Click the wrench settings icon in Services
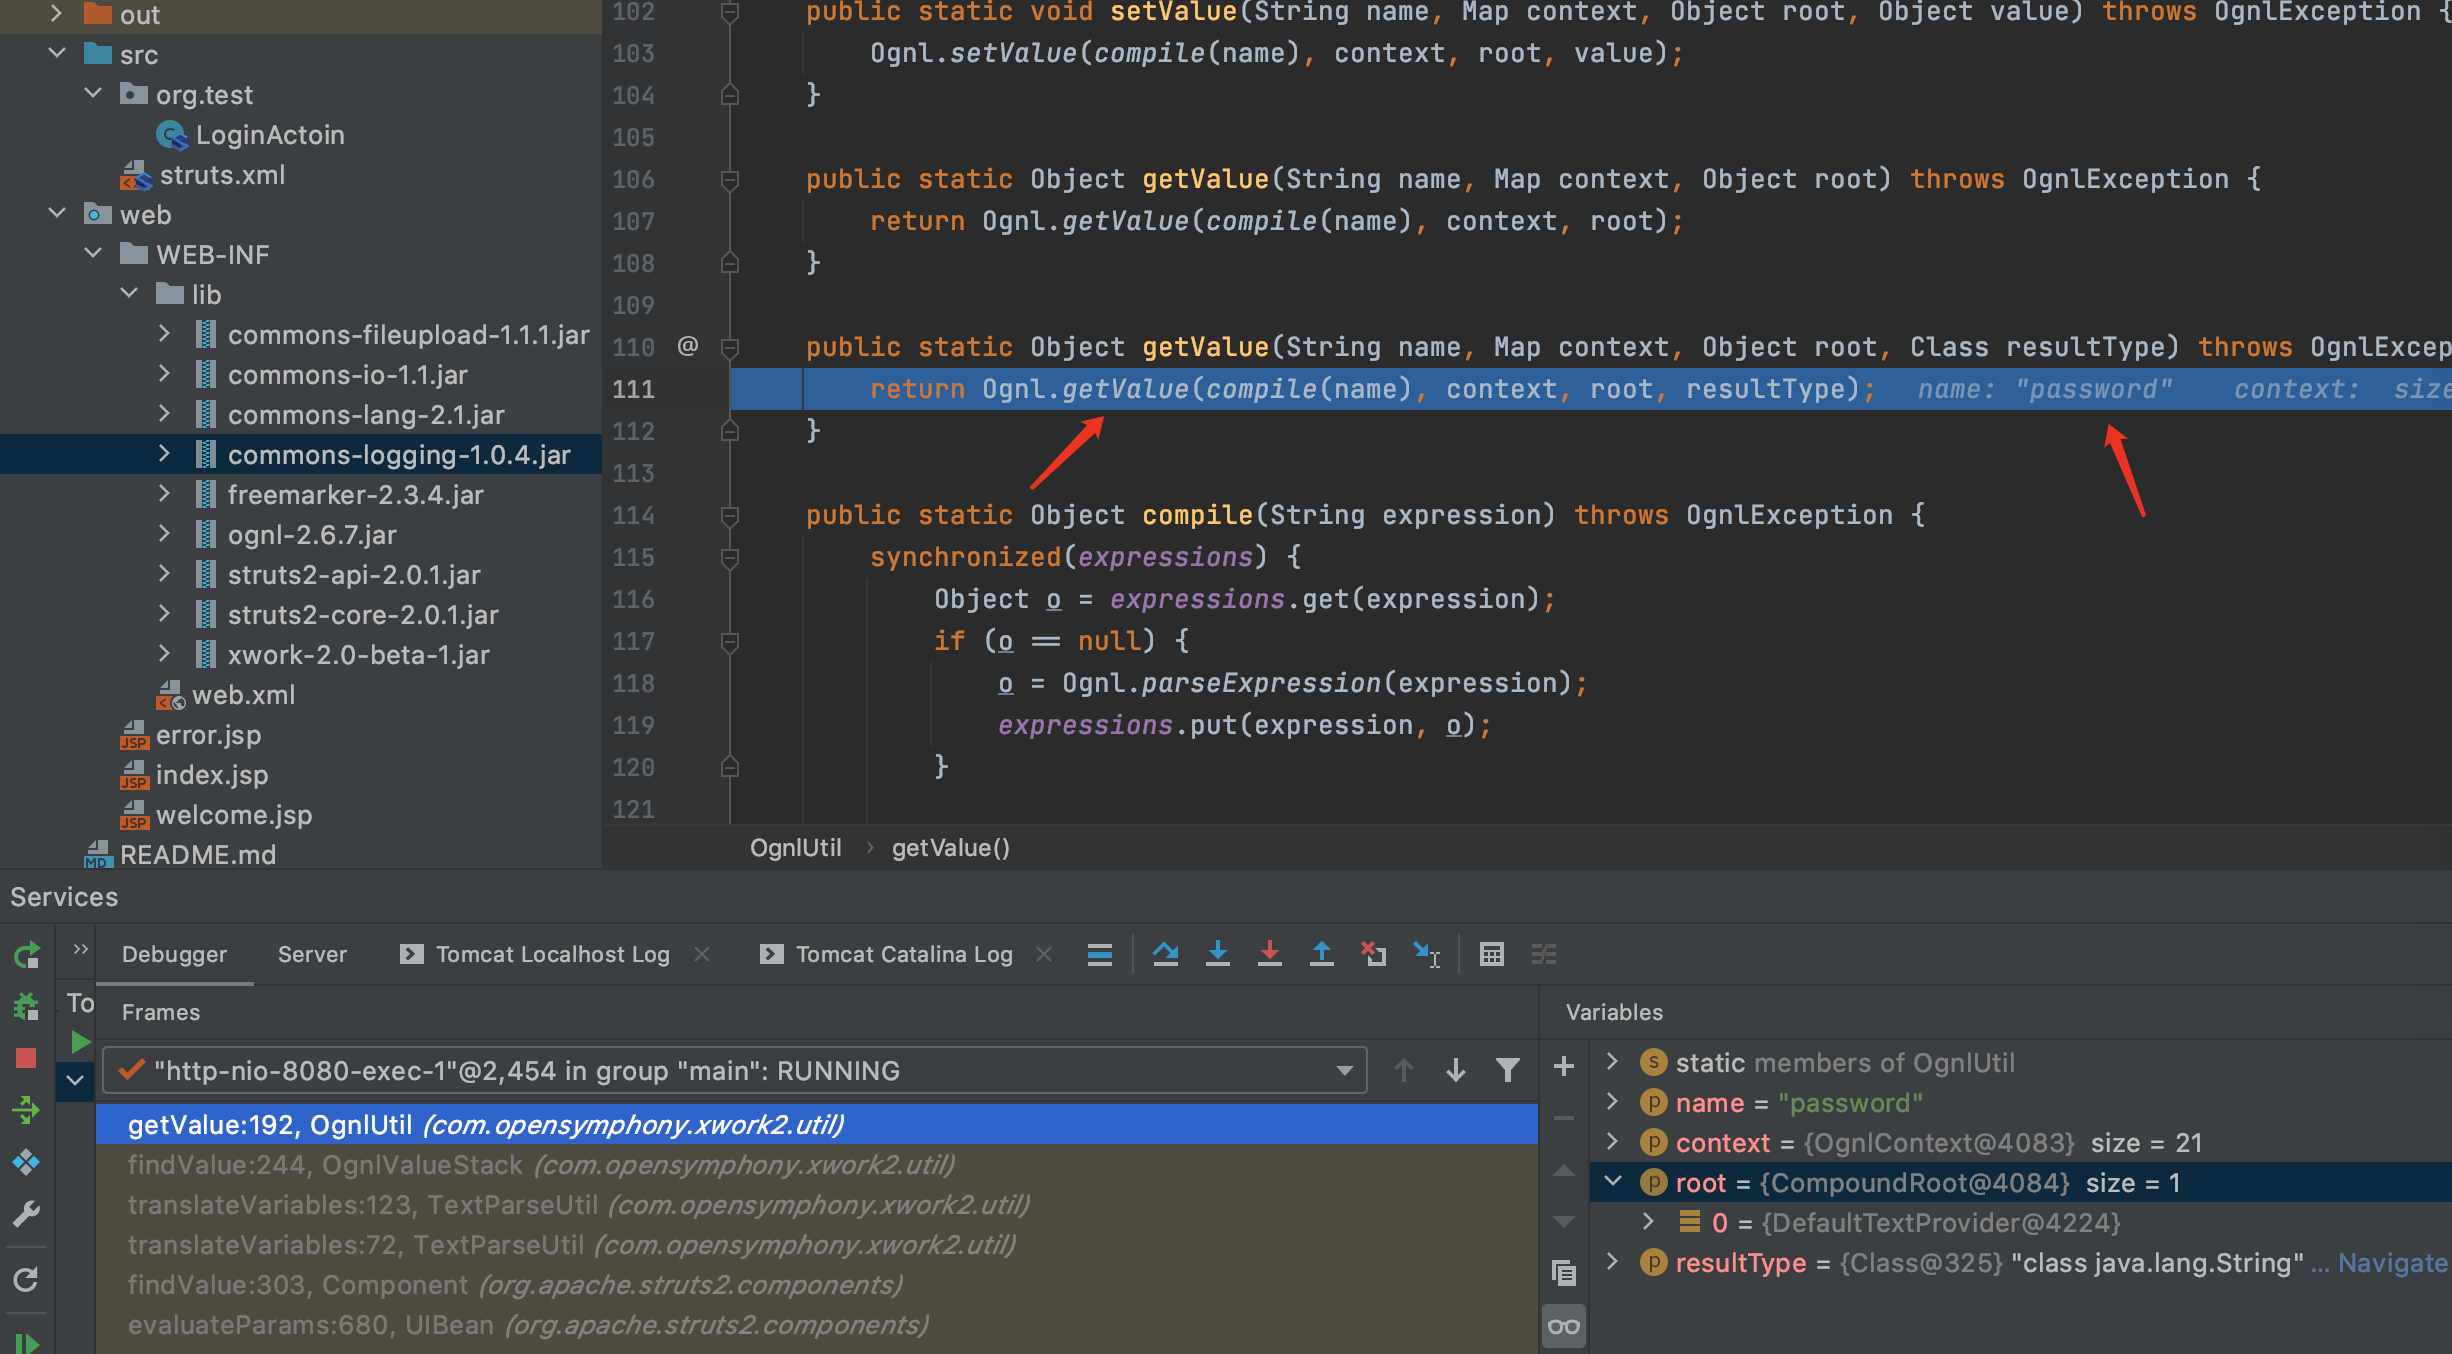2452x1354 pixels. tap(27, 1214)
